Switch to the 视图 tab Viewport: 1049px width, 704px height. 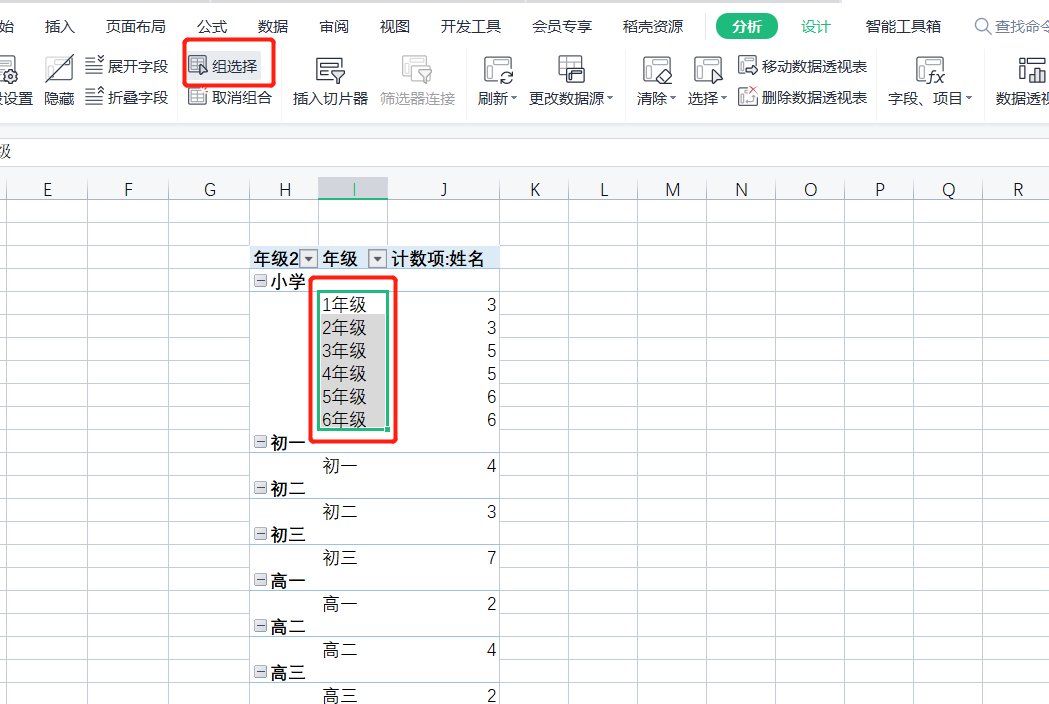pyautogui.click(x=395, y=27)
